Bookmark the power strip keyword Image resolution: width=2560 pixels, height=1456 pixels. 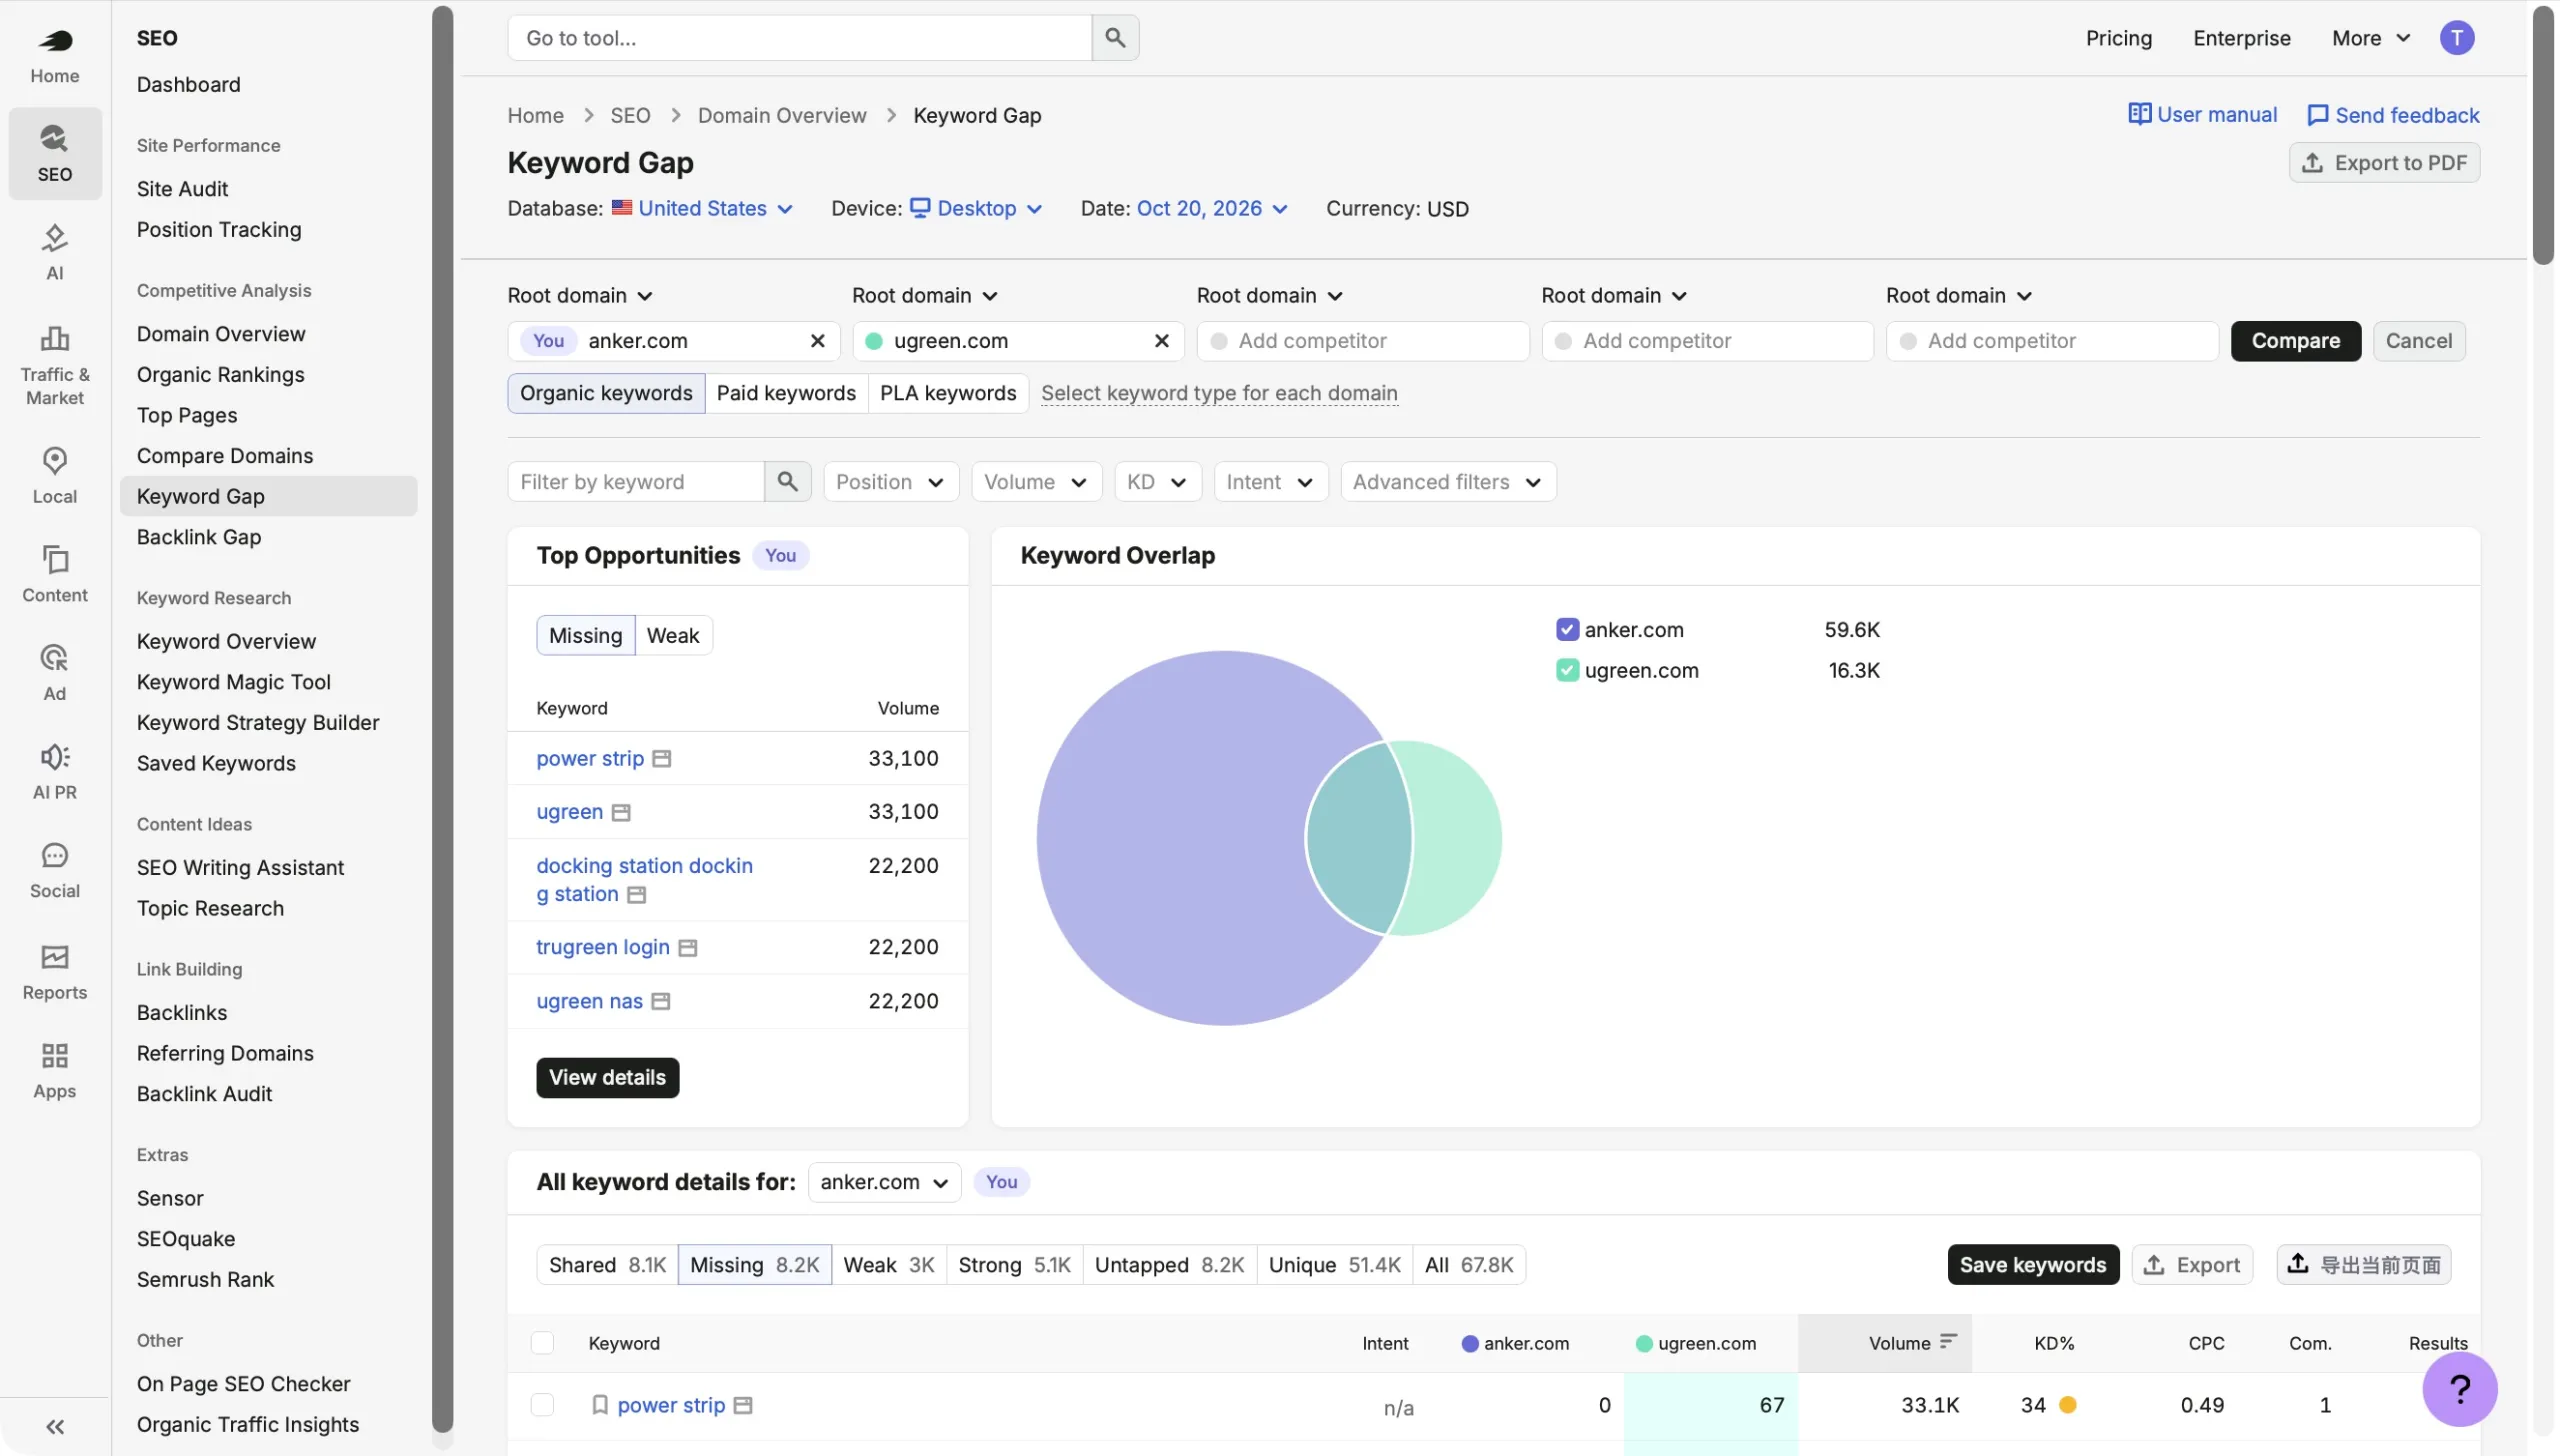(x=600, y=1405)
